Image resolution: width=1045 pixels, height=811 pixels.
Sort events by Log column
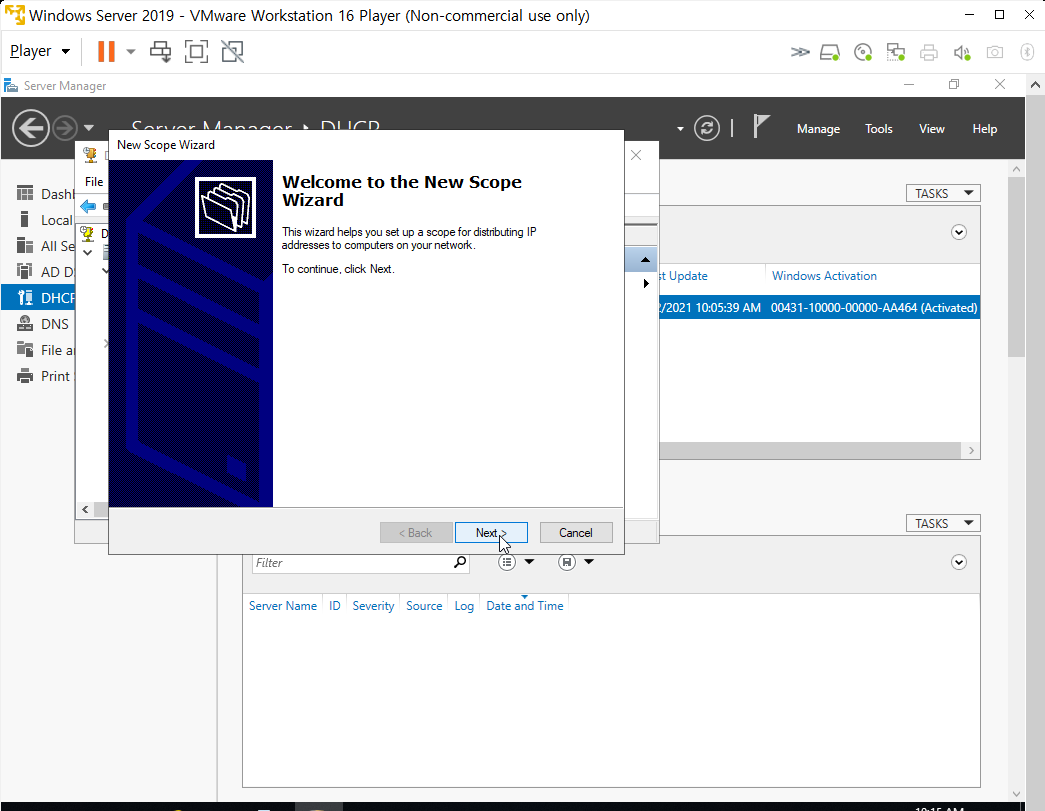(464, 606)
